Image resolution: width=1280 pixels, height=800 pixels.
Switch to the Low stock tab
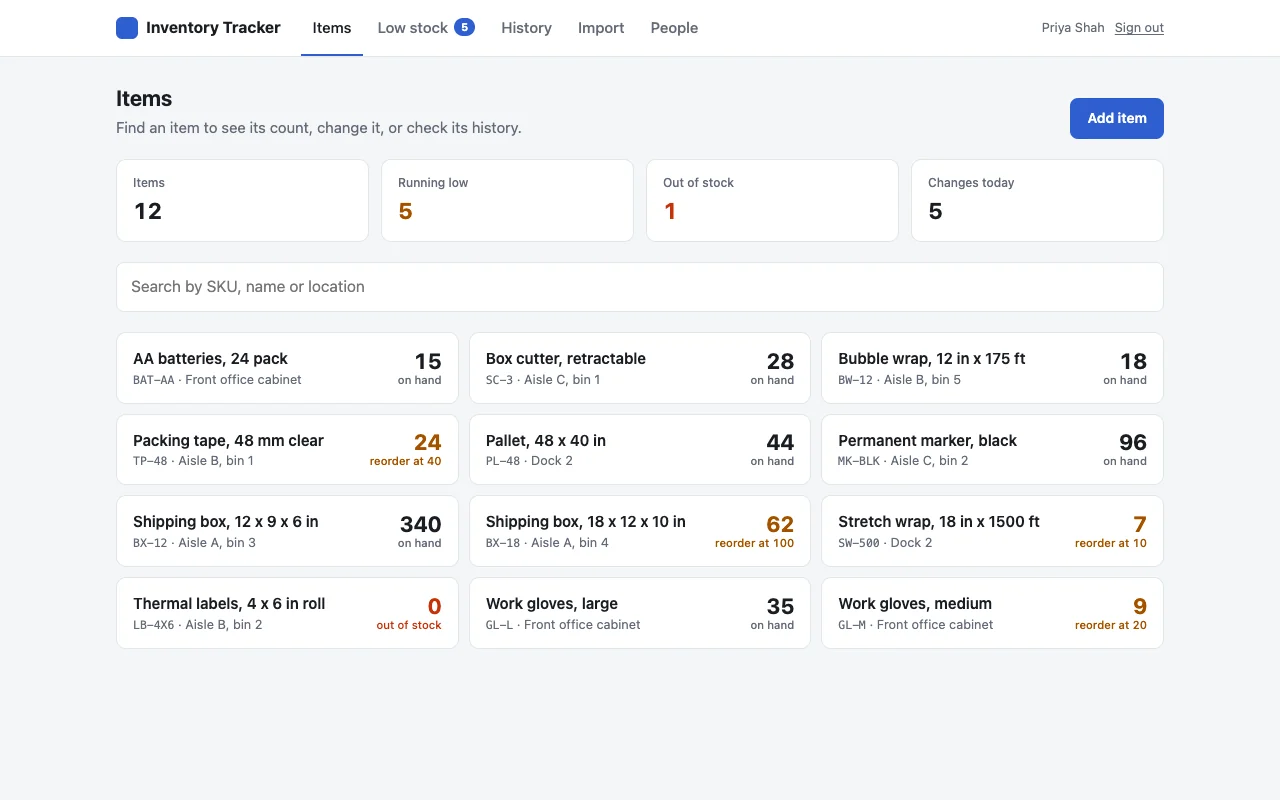(426, 28)
